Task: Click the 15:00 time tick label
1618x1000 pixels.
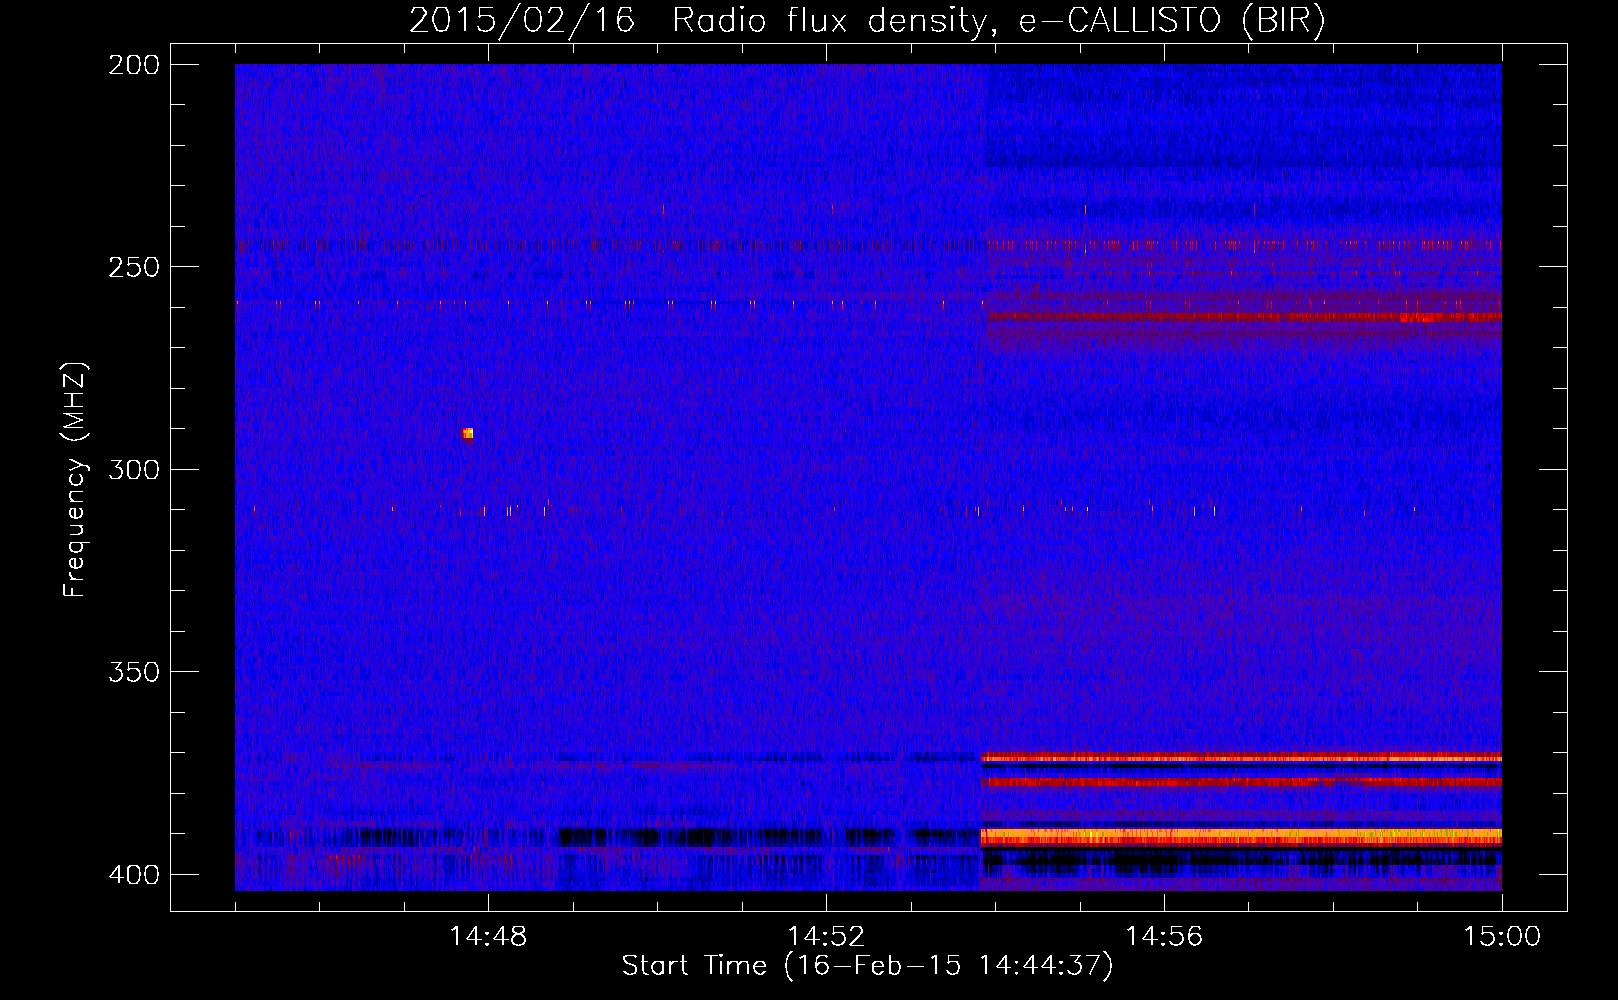Action: 1502,936
